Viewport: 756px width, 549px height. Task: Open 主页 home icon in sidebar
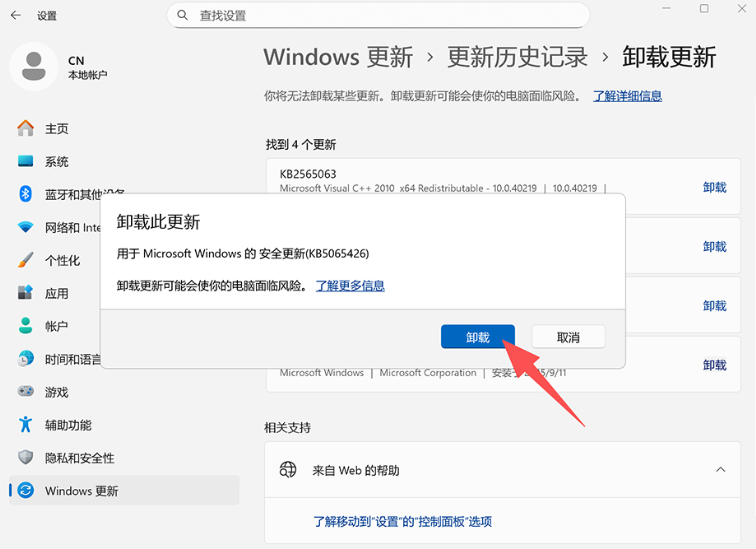coord(26,129)
